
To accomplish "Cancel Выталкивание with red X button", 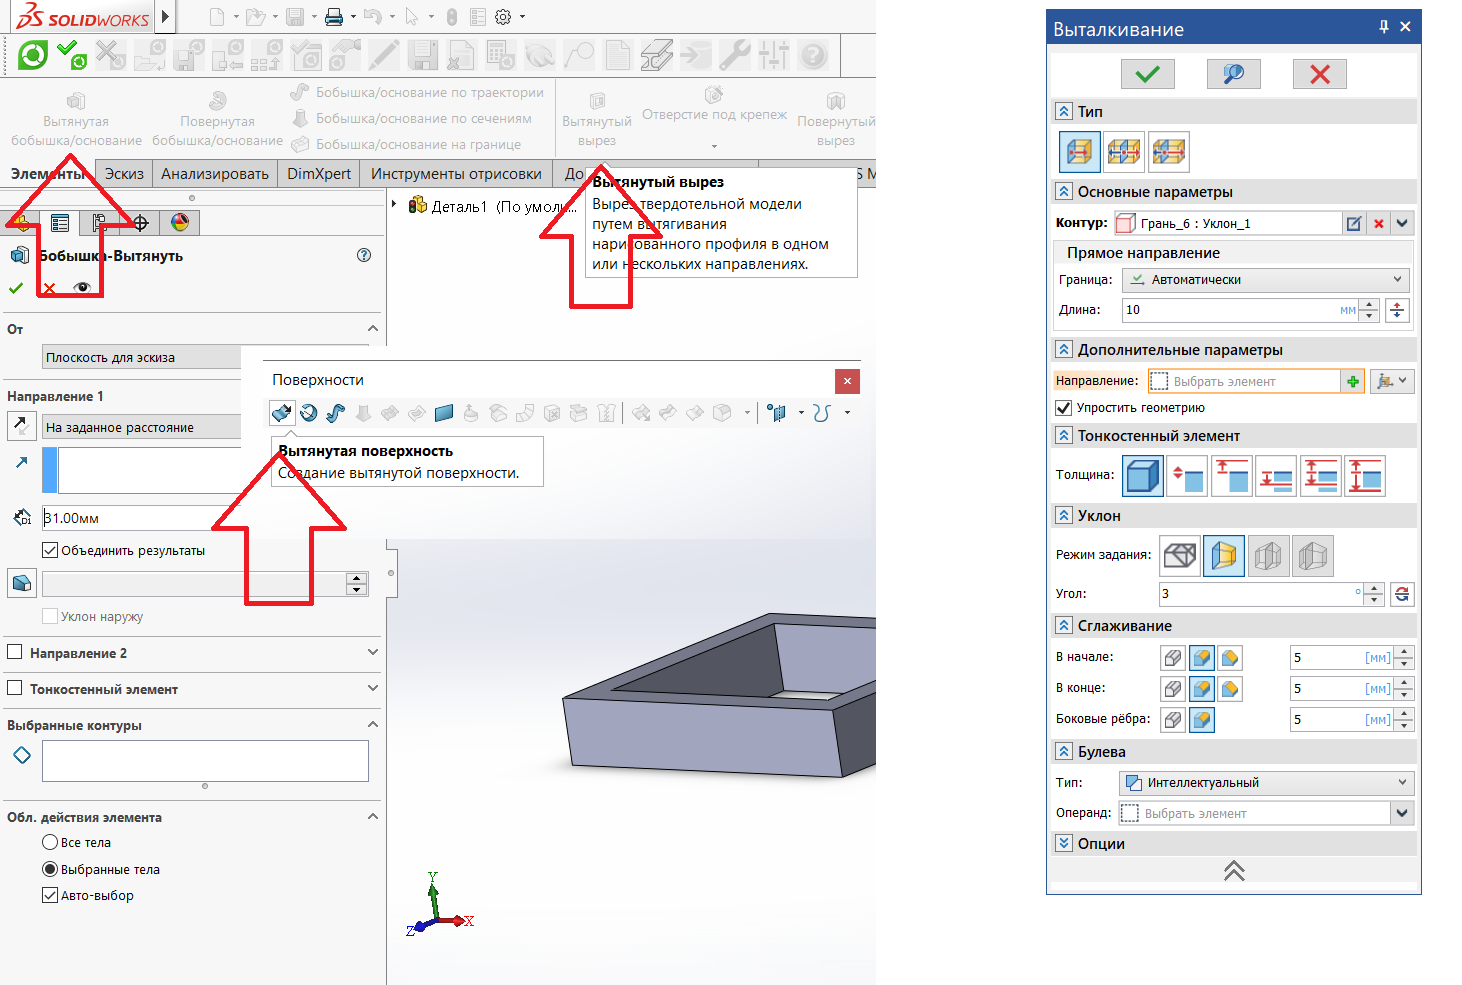I will click(x=1319, y=74).
